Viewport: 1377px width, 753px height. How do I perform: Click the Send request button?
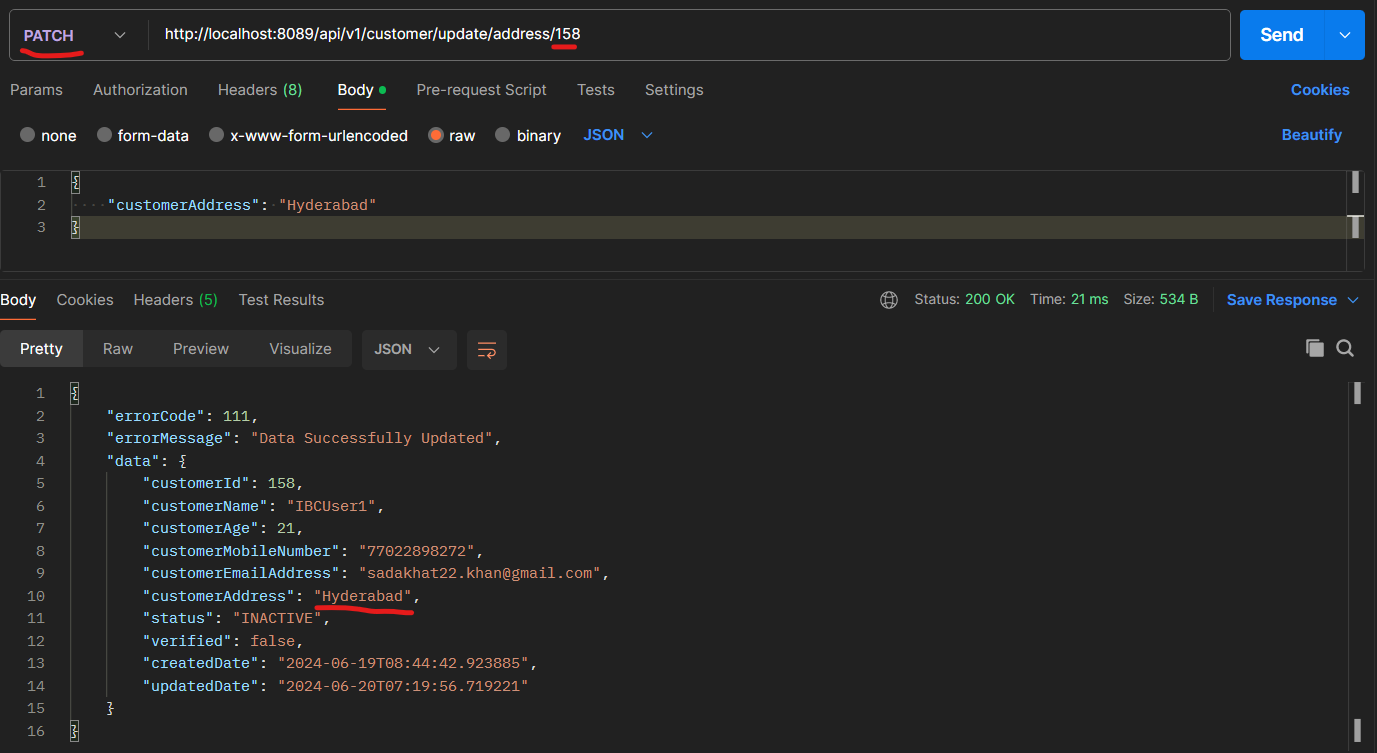coord(1281,35)
